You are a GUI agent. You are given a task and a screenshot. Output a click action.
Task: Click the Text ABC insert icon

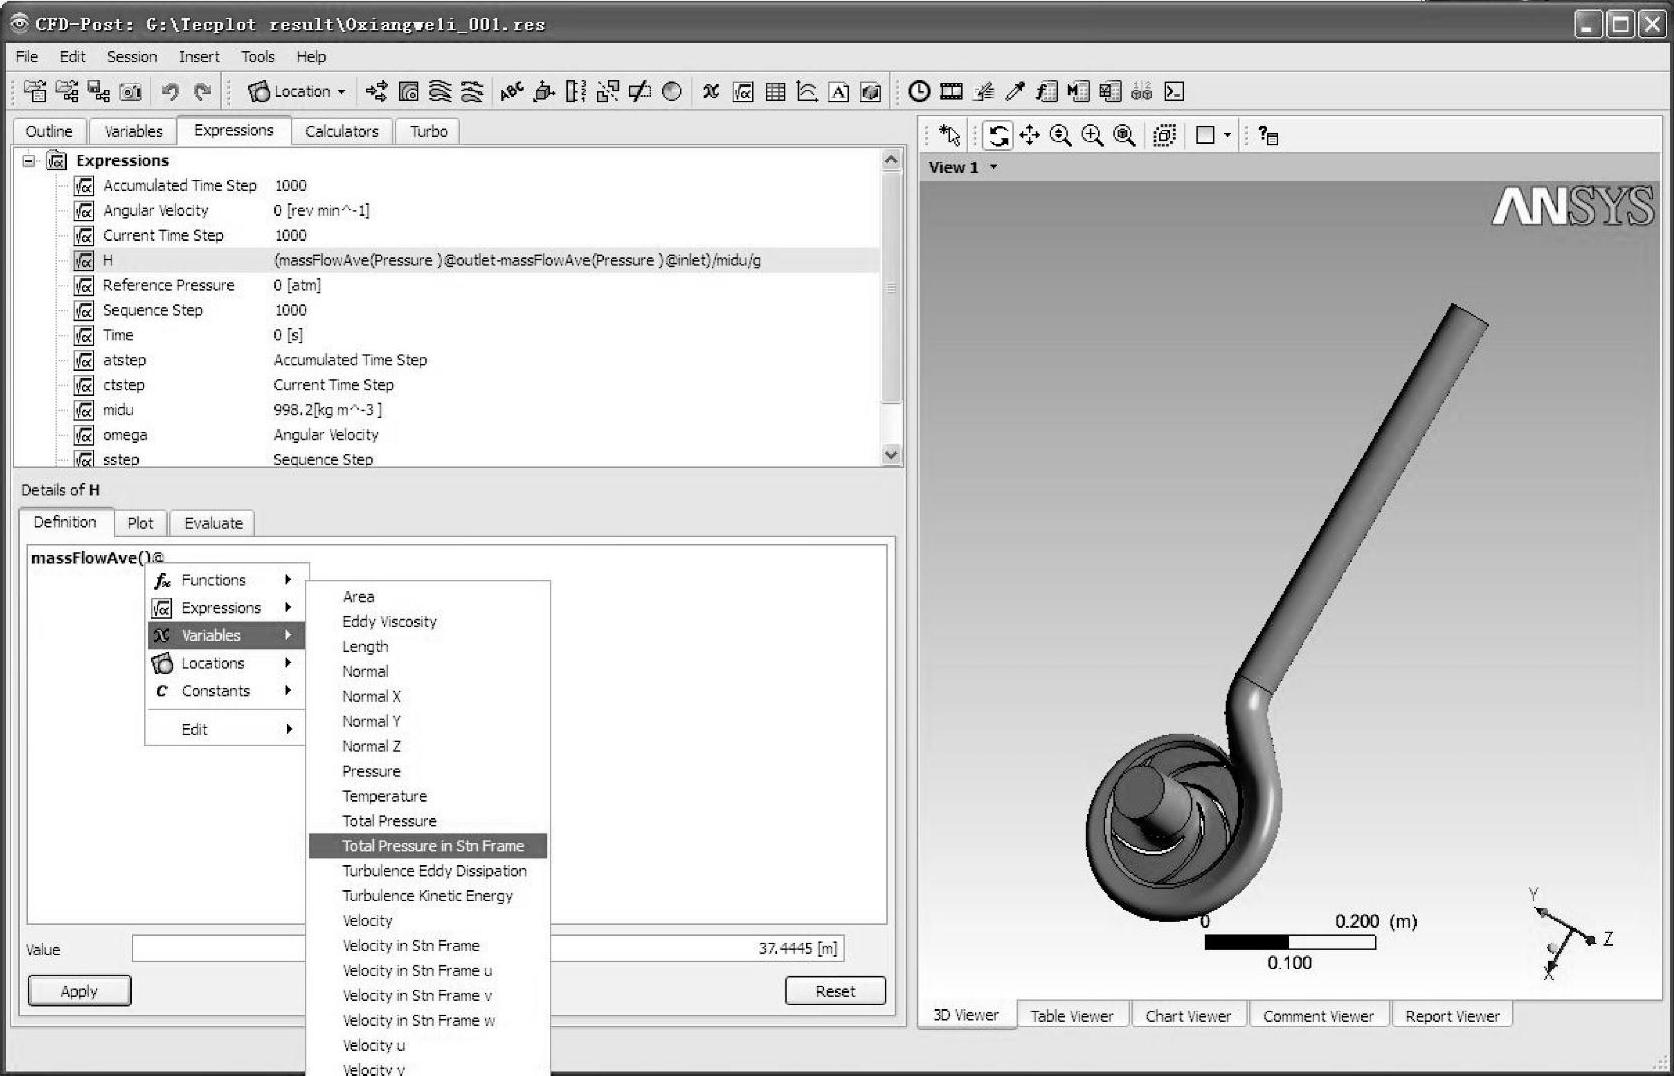512,92
